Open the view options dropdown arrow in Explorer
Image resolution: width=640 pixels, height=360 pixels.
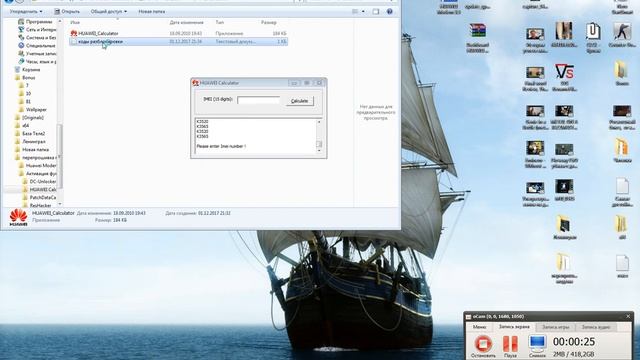point(363,11)
